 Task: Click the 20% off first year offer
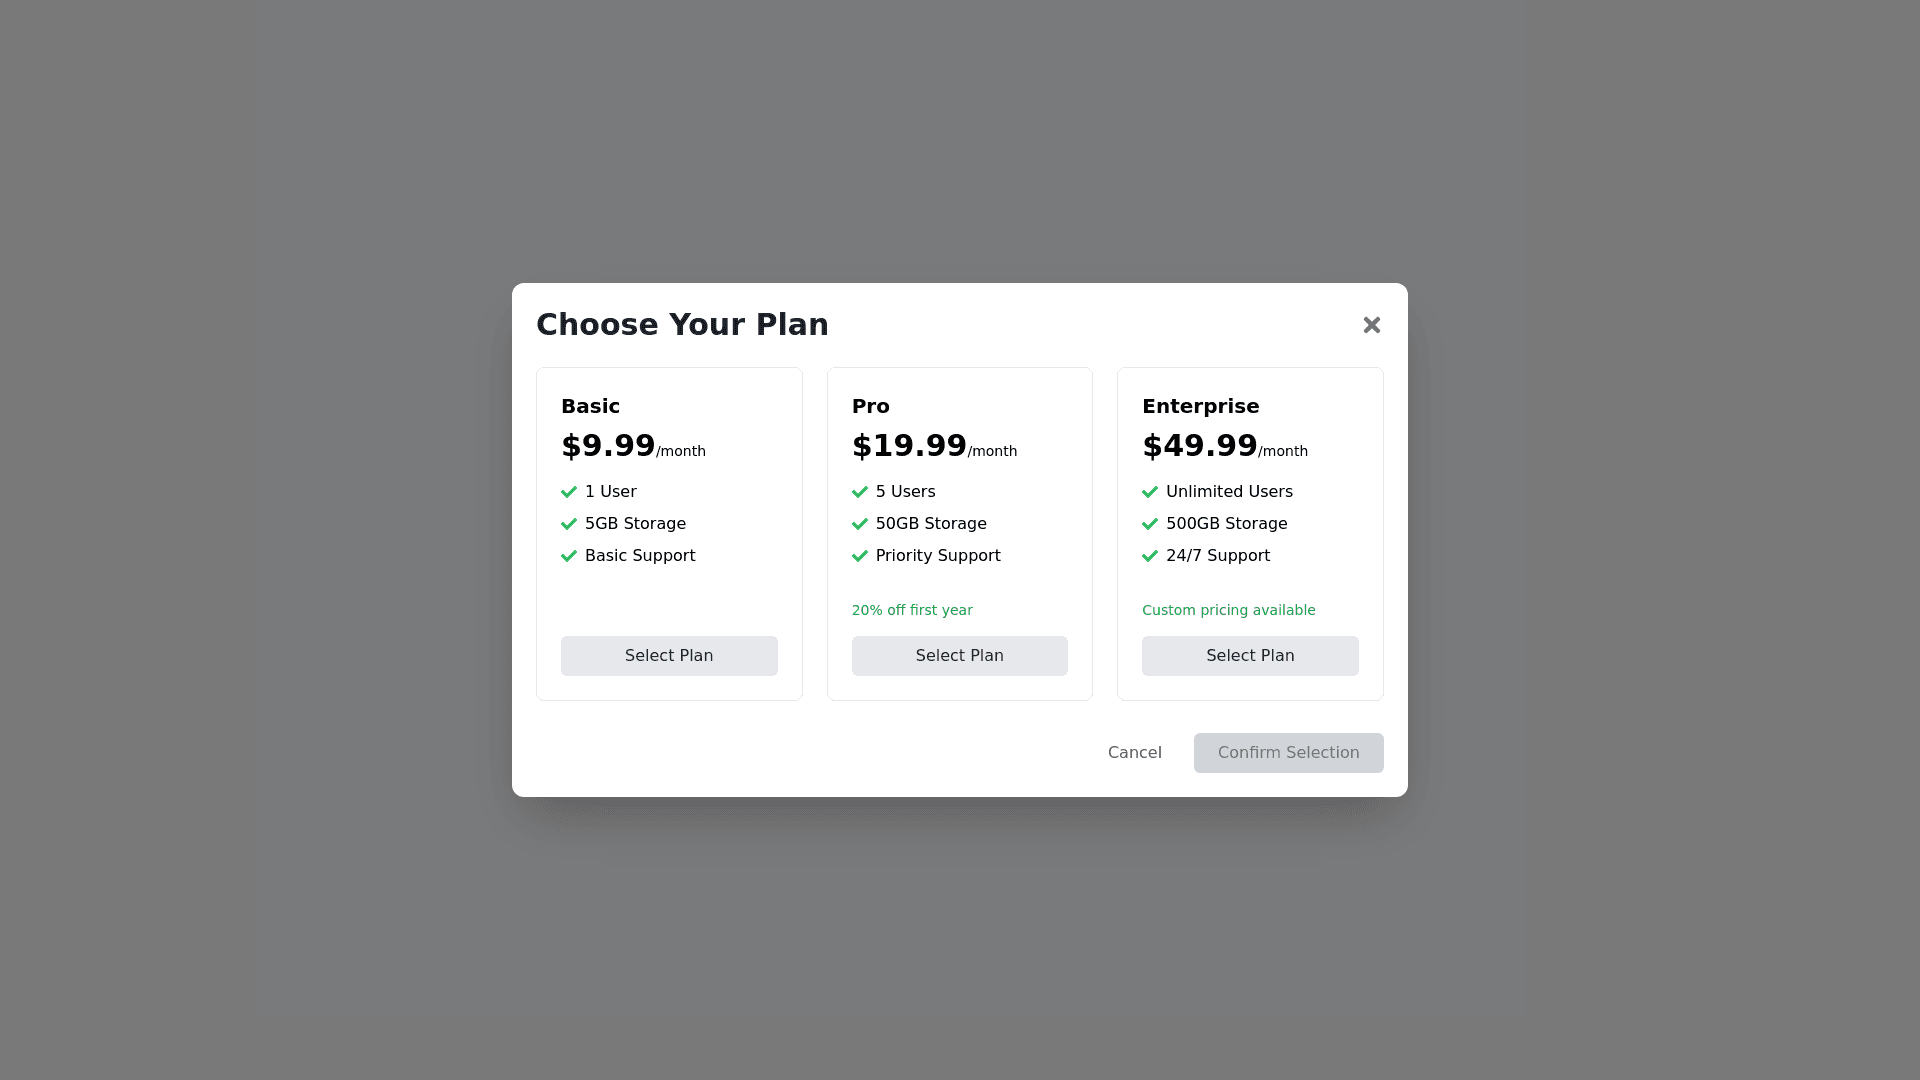point(912,610)
